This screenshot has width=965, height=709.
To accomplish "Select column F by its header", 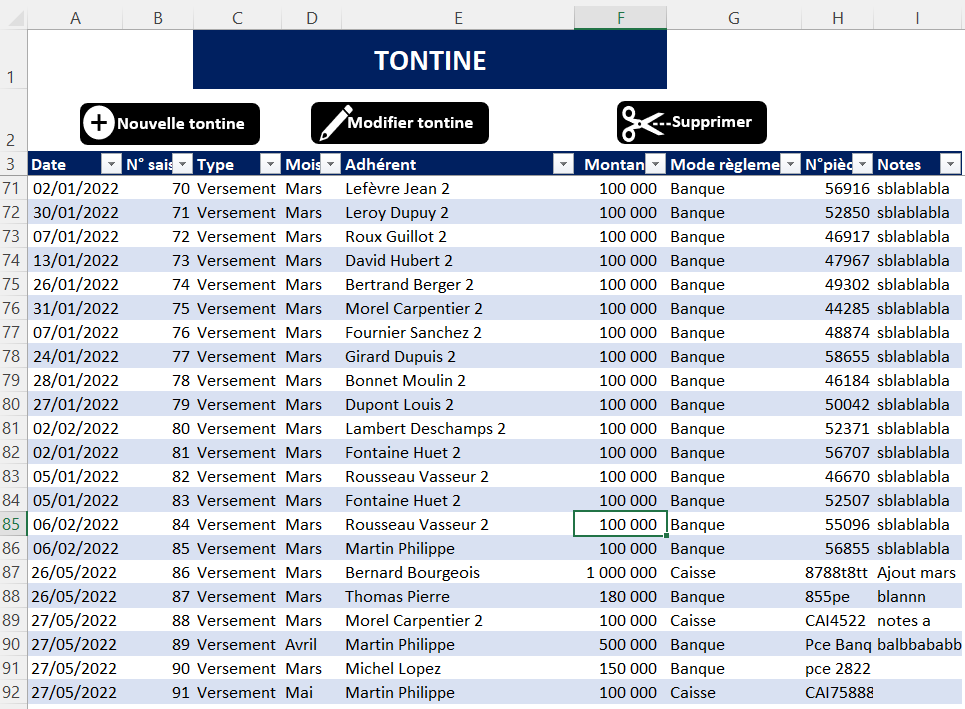I will tap(620, 18).
